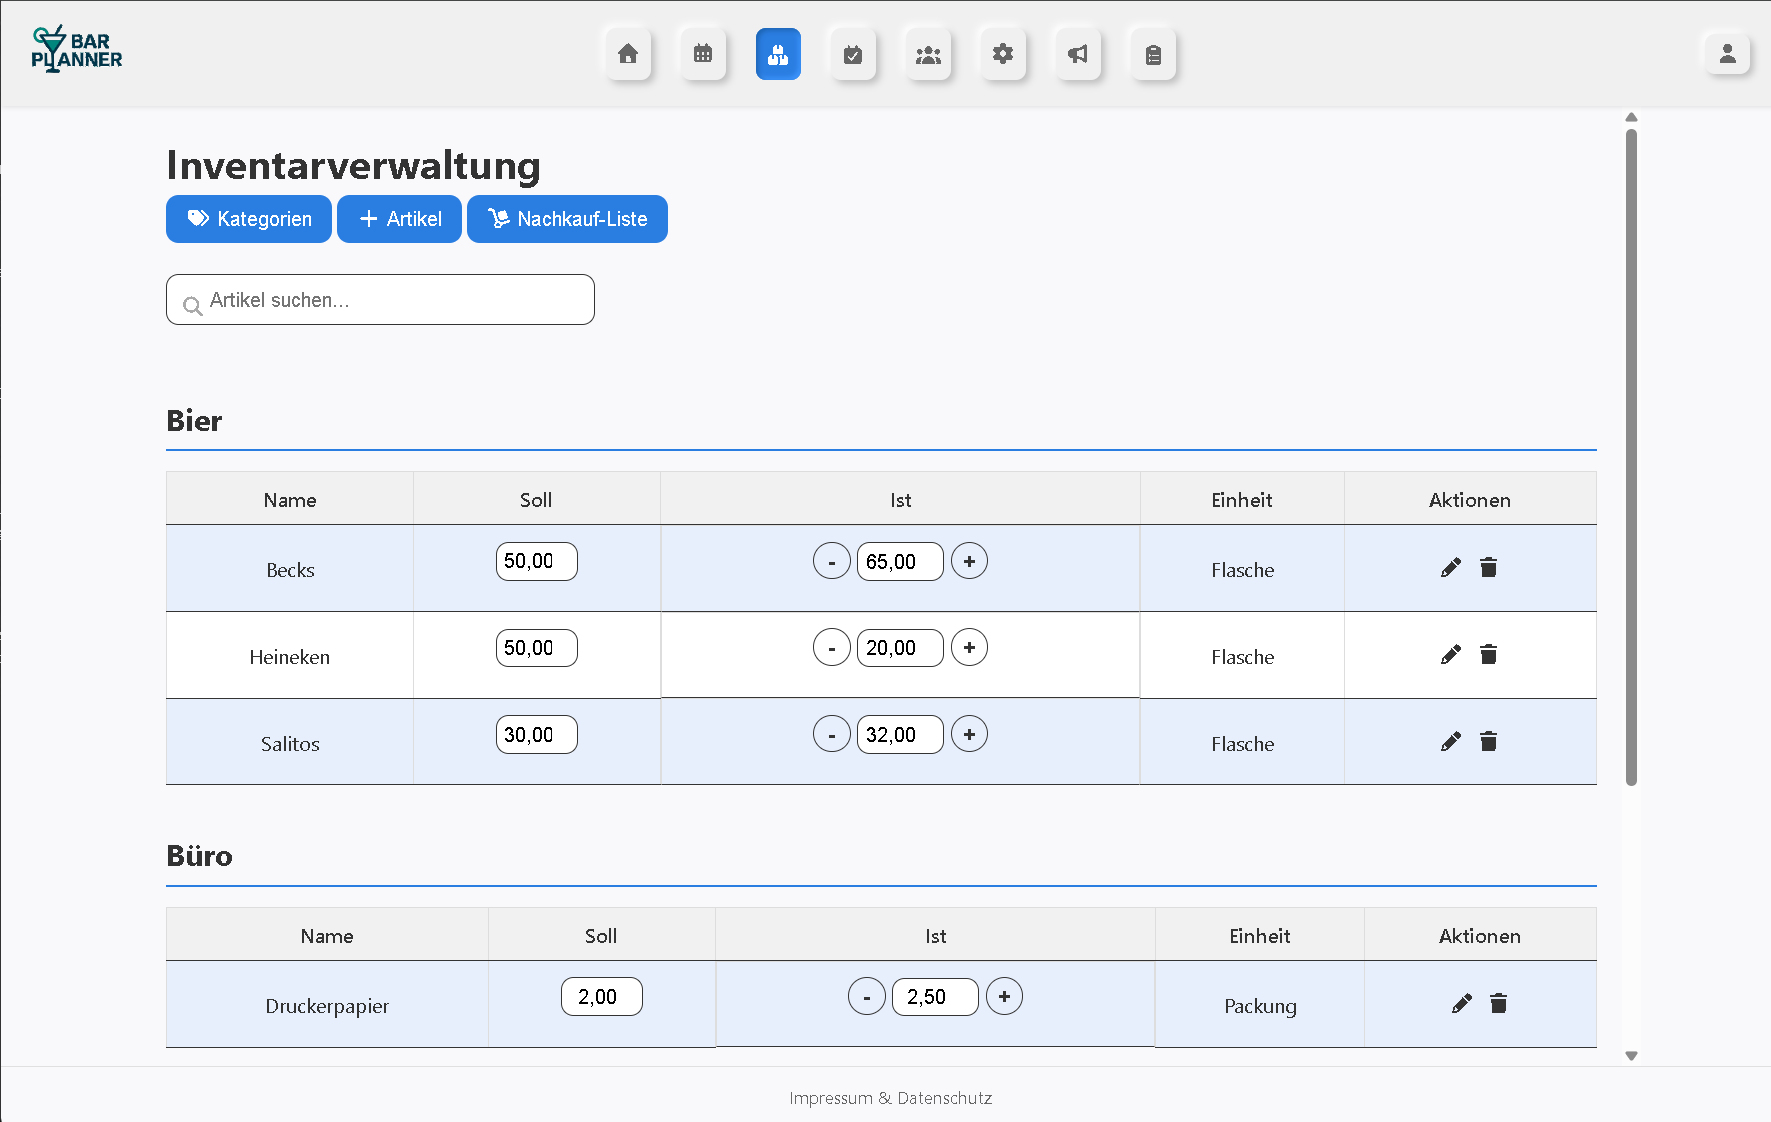
Task: Open the user profile icon top right
Action: [x=1727, y=54]
